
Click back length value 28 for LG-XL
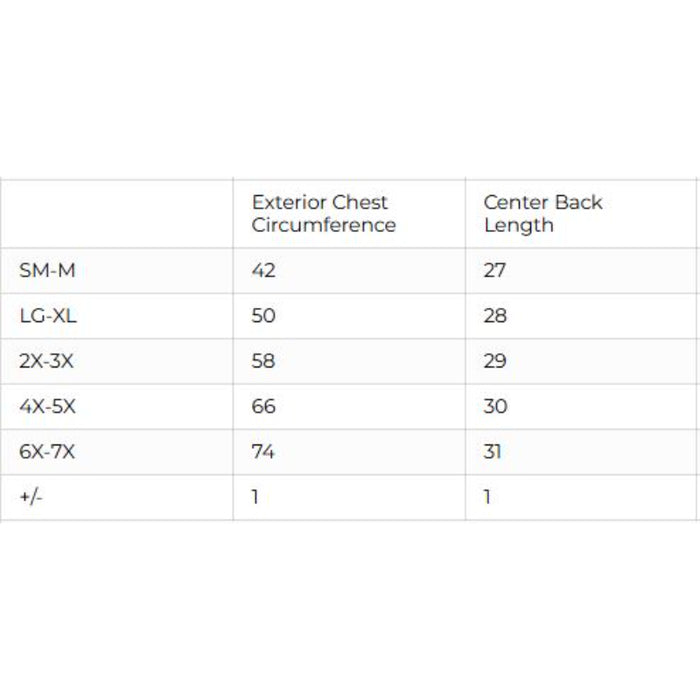[x=495, y=316]
